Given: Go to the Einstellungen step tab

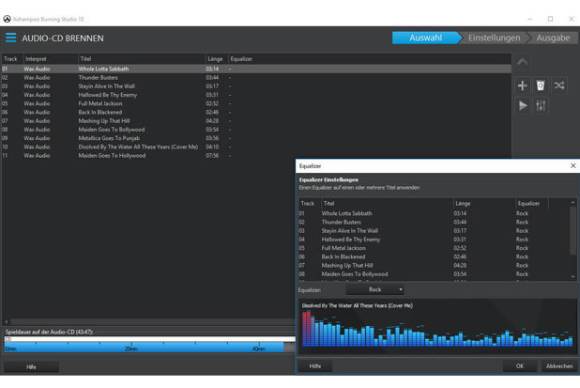Looking at the screenshot, I should 494,38.
